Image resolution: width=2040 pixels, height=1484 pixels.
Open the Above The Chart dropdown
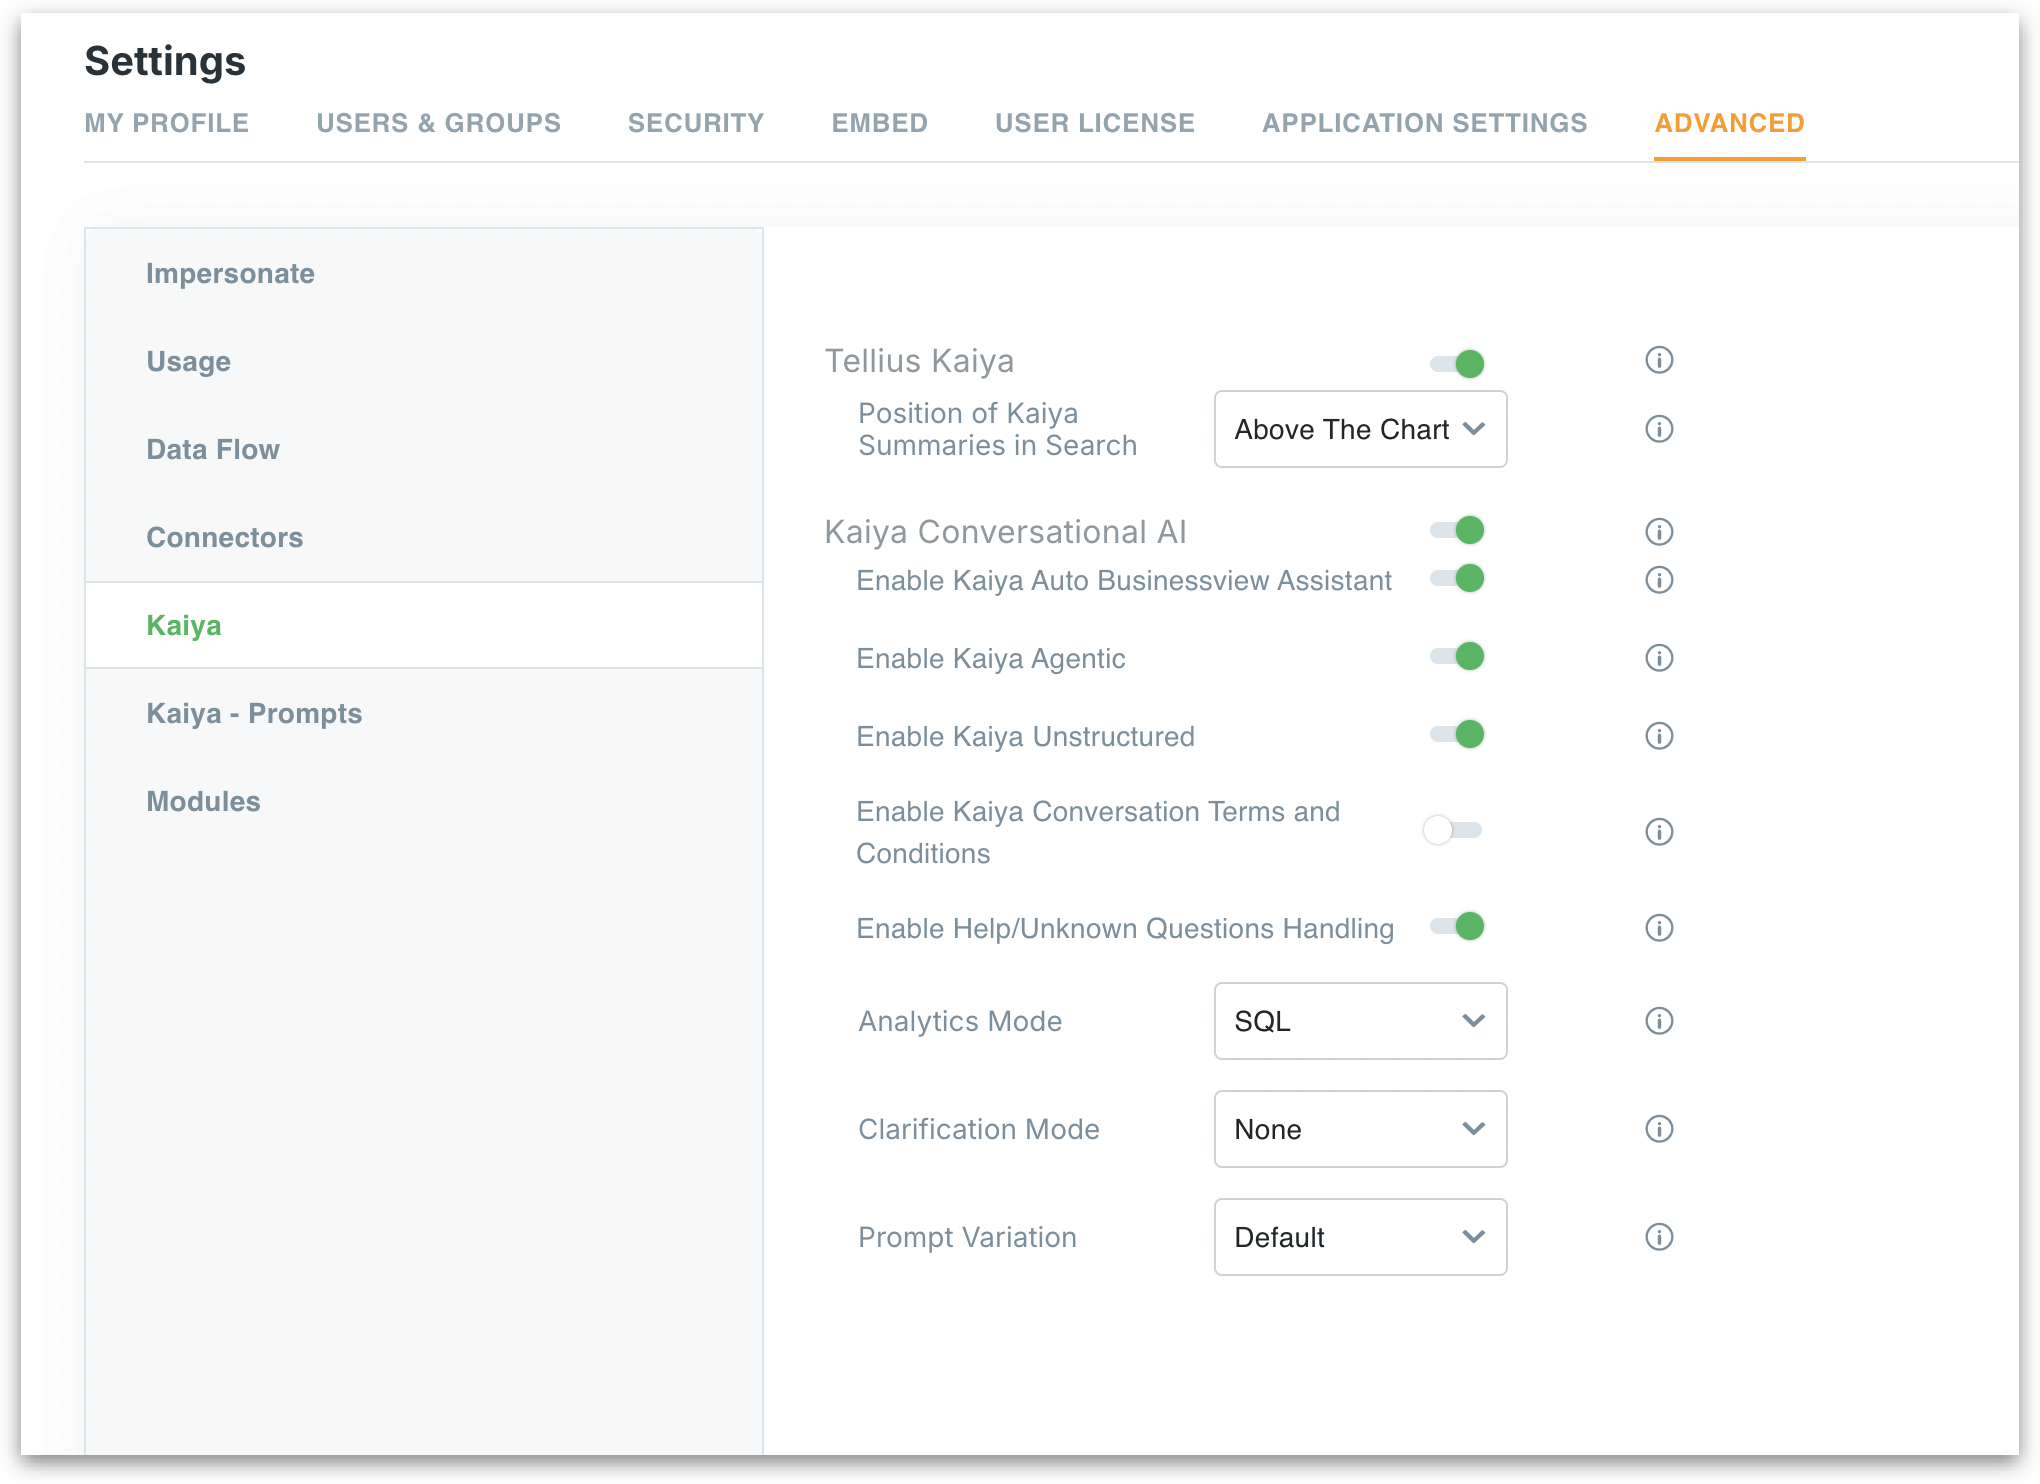point(1360,429)
